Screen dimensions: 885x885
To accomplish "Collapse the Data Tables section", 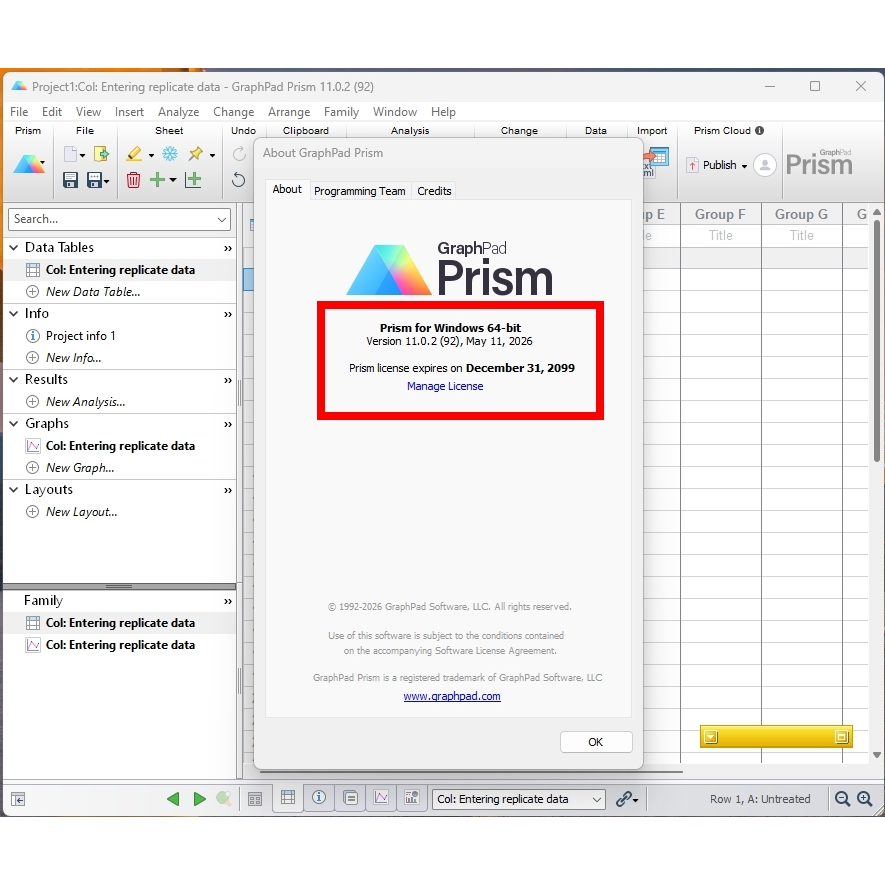I will 14,247.
